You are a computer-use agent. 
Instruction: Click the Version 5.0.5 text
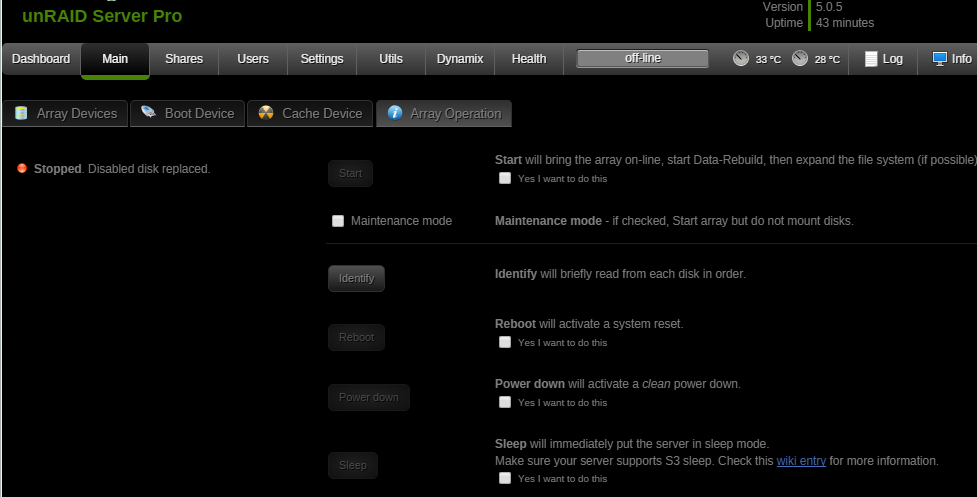tap(803, 7)
